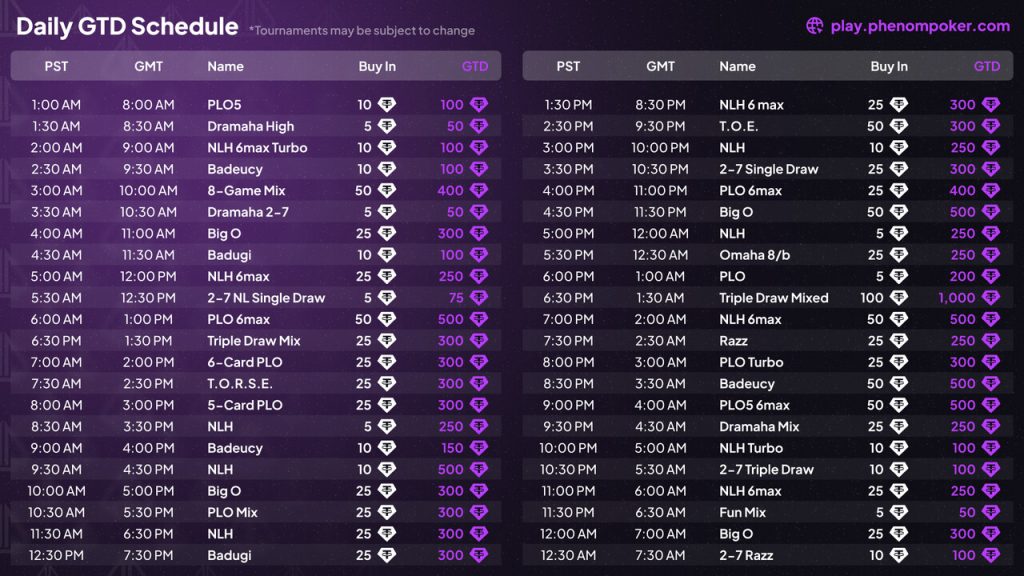
Task: Click the purple GTD coin in Triple Draw Mixed row
Action: pos(991,298)
